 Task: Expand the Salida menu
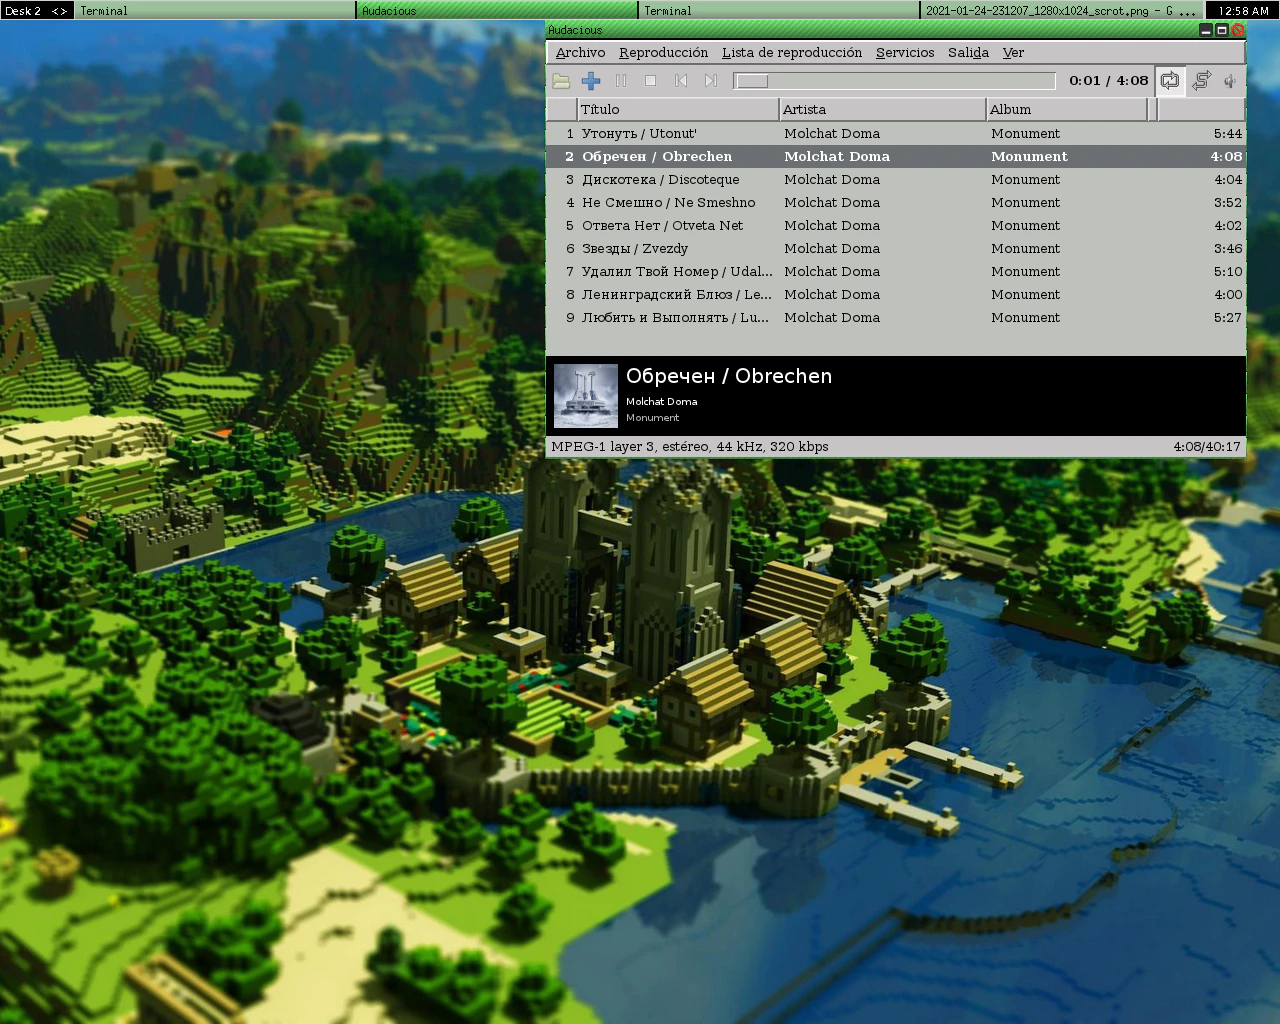967,53
